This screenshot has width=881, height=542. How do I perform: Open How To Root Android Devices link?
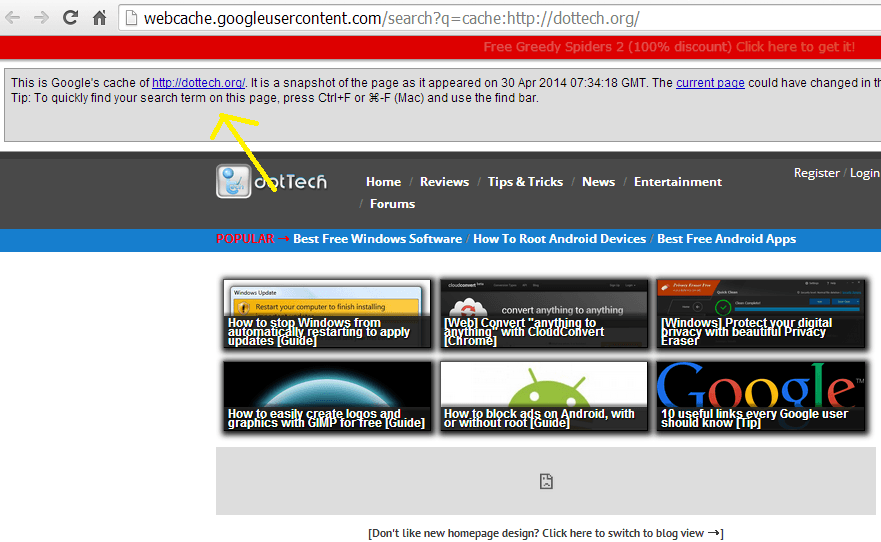559,239
